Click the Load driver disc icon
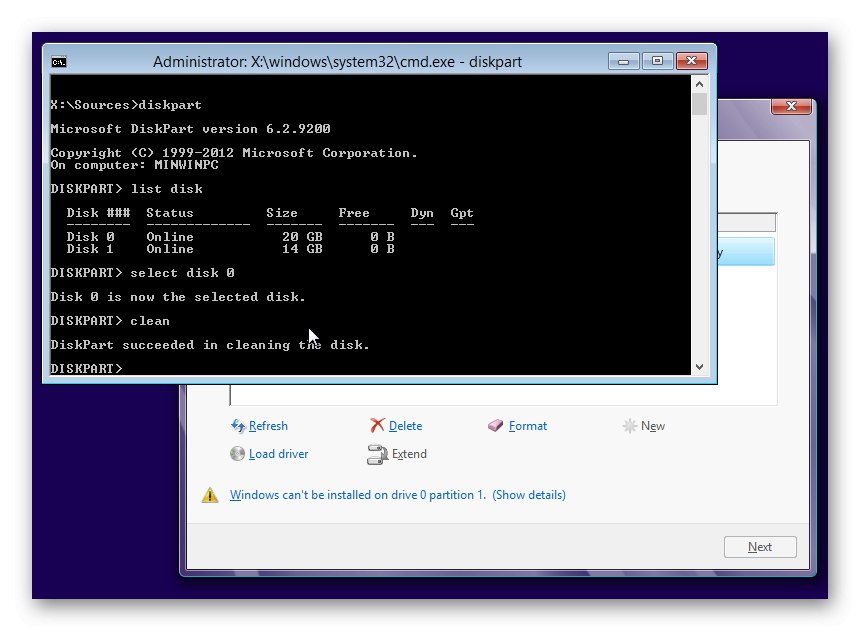The image size is (860, 631). tap(237, 454)
